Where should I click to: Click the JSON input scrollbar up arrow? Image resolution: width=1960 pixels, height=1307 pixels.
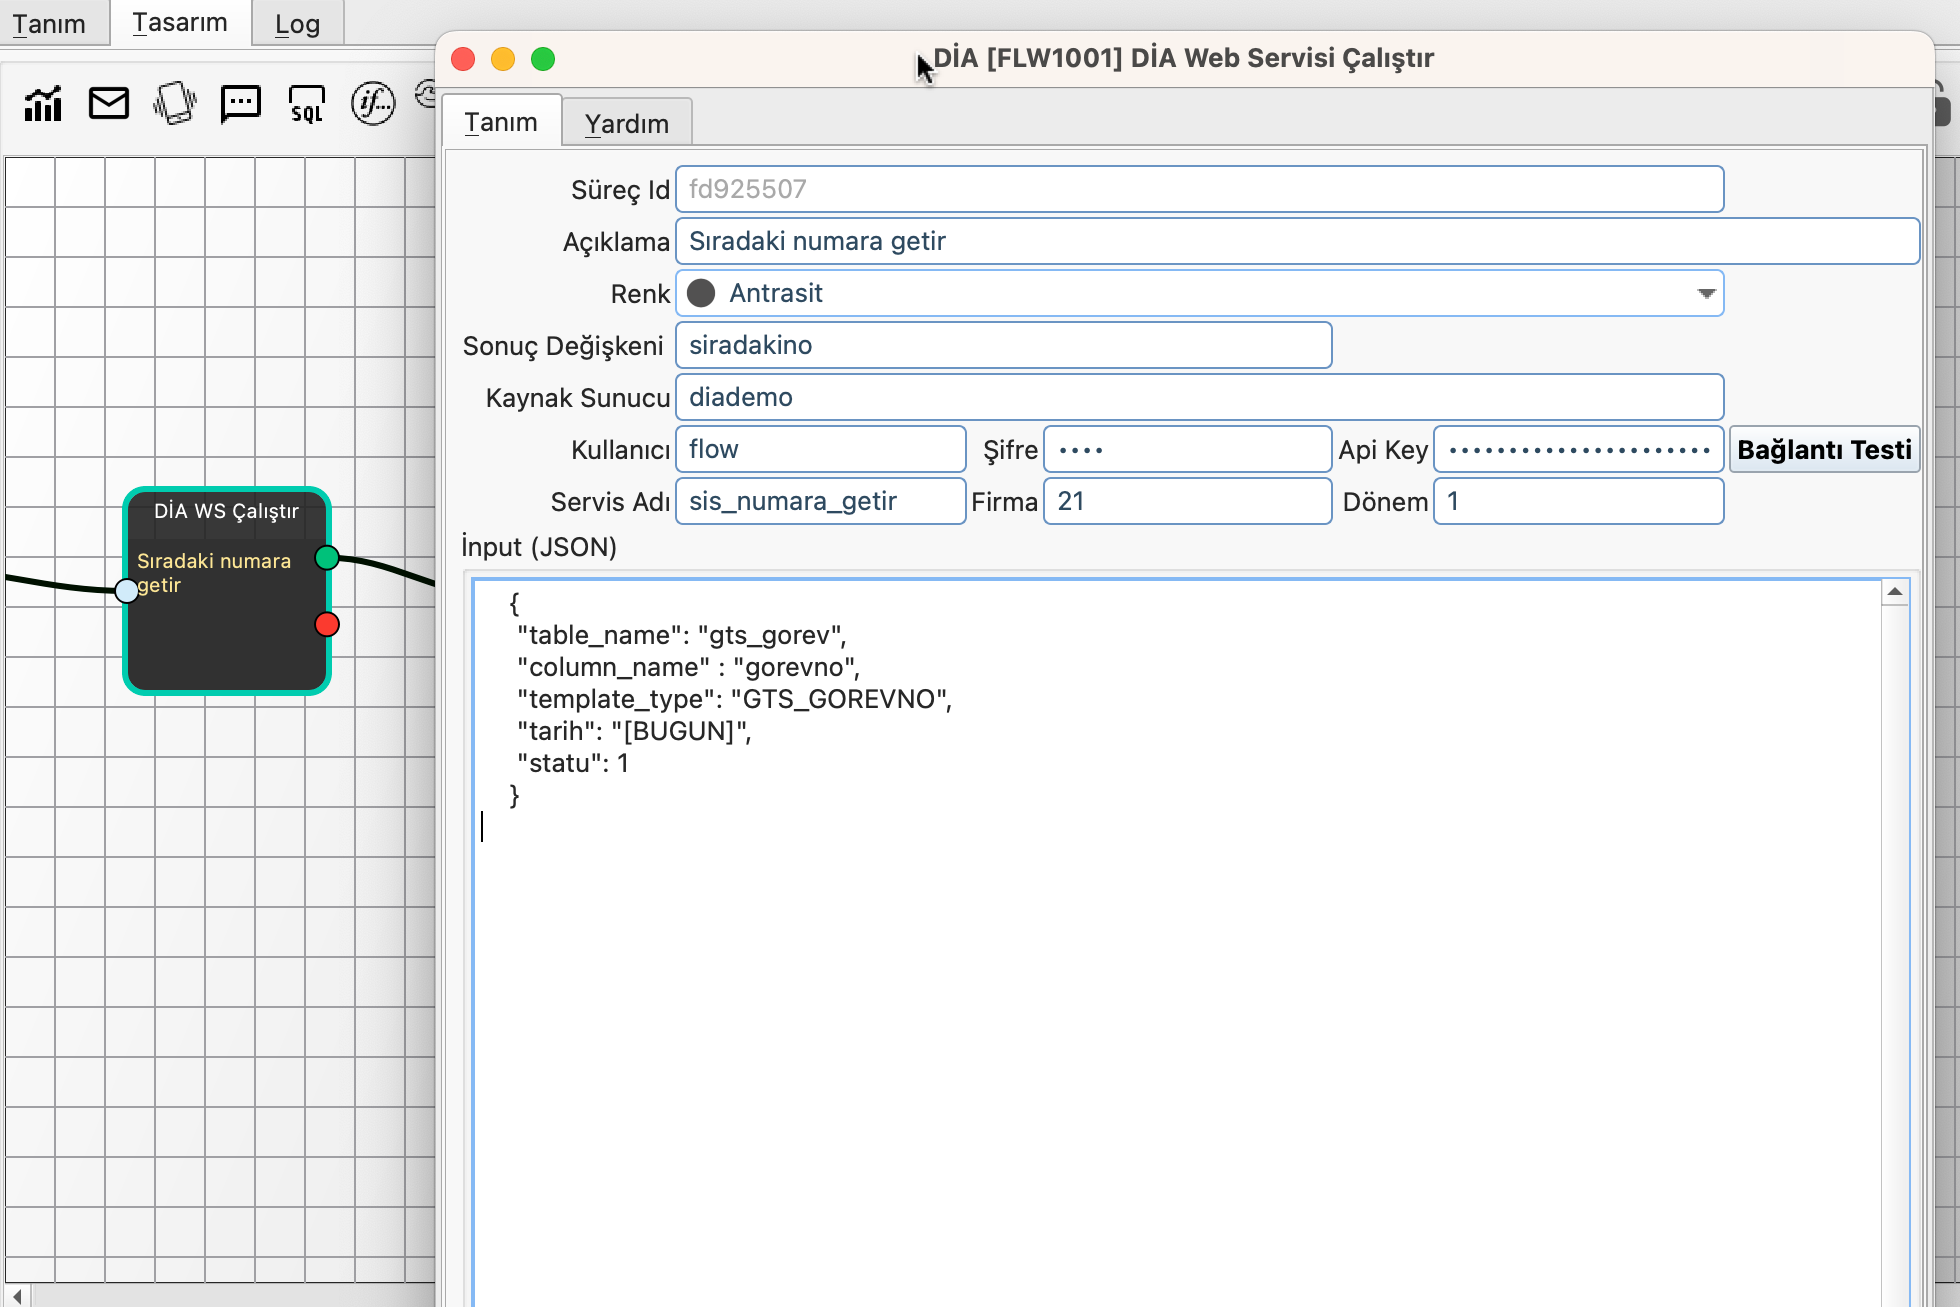[x=1895, y=592]
